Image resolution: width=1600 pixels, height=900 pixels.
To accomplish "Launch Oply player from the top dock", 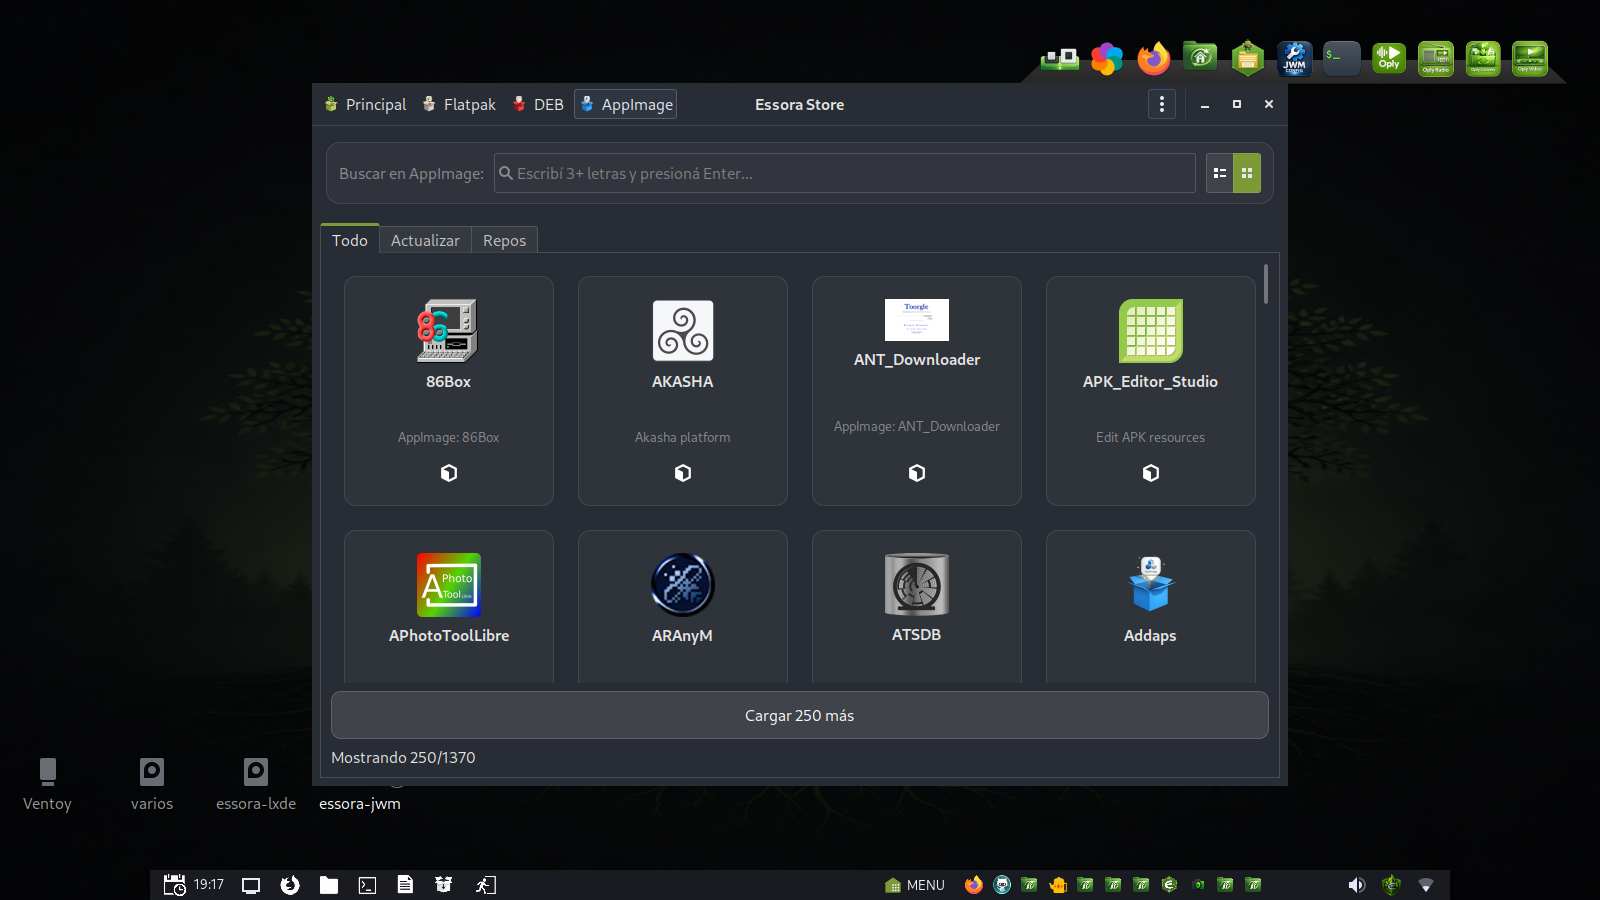I will (x=1389, y=59).
